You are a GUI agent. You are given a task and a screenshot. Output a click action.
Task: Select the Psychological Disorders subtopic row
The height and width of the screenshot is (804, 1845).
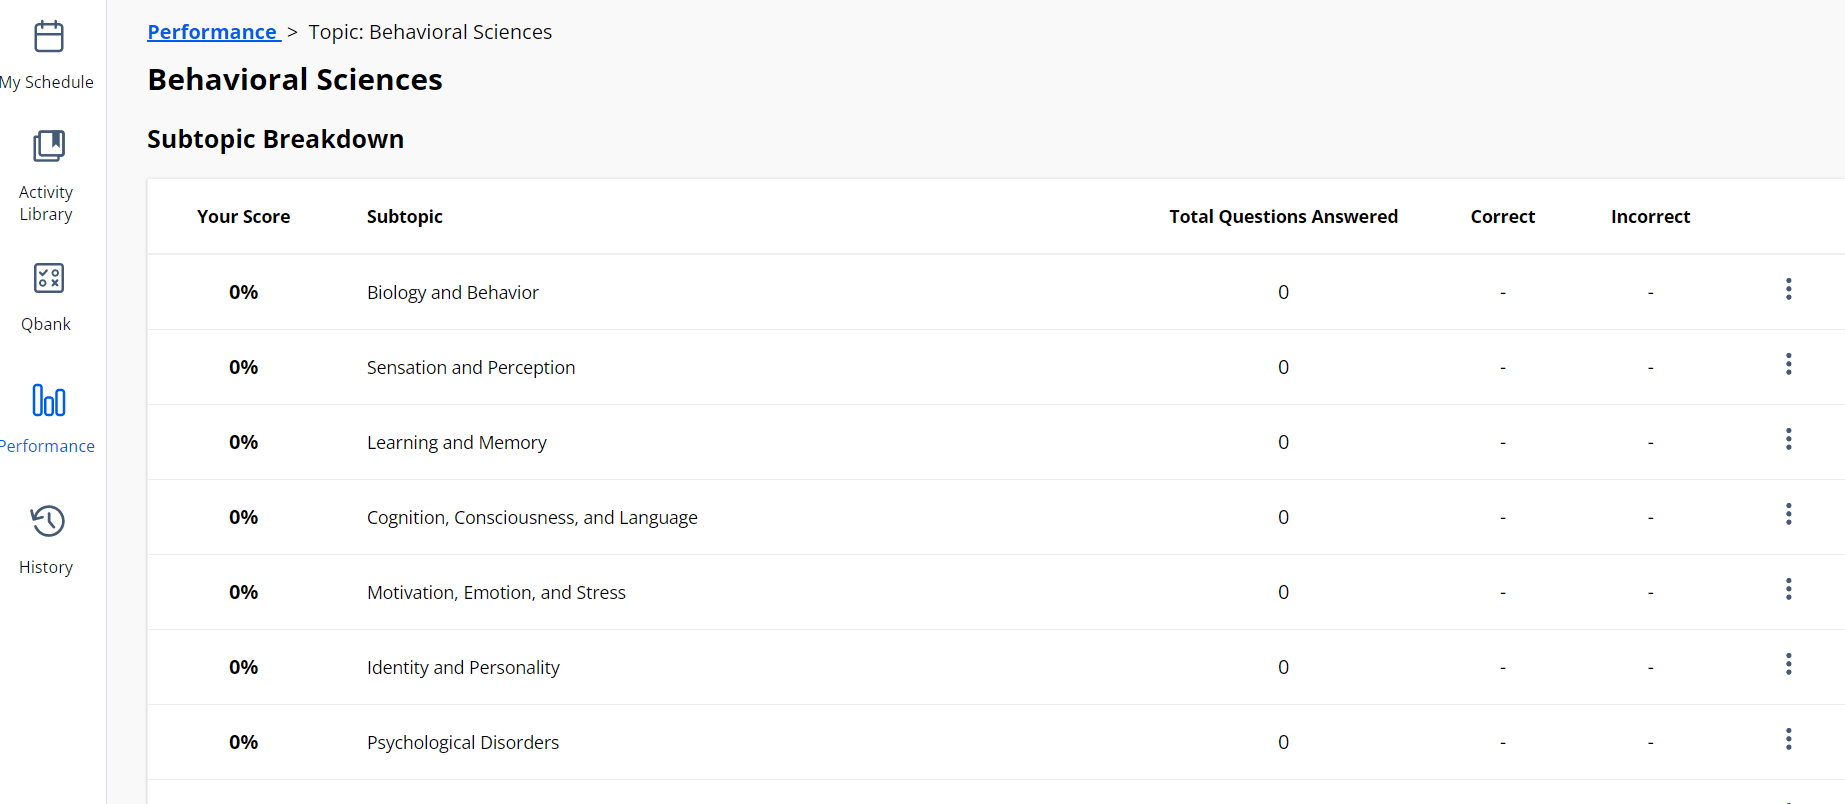(x=462, y=743)
